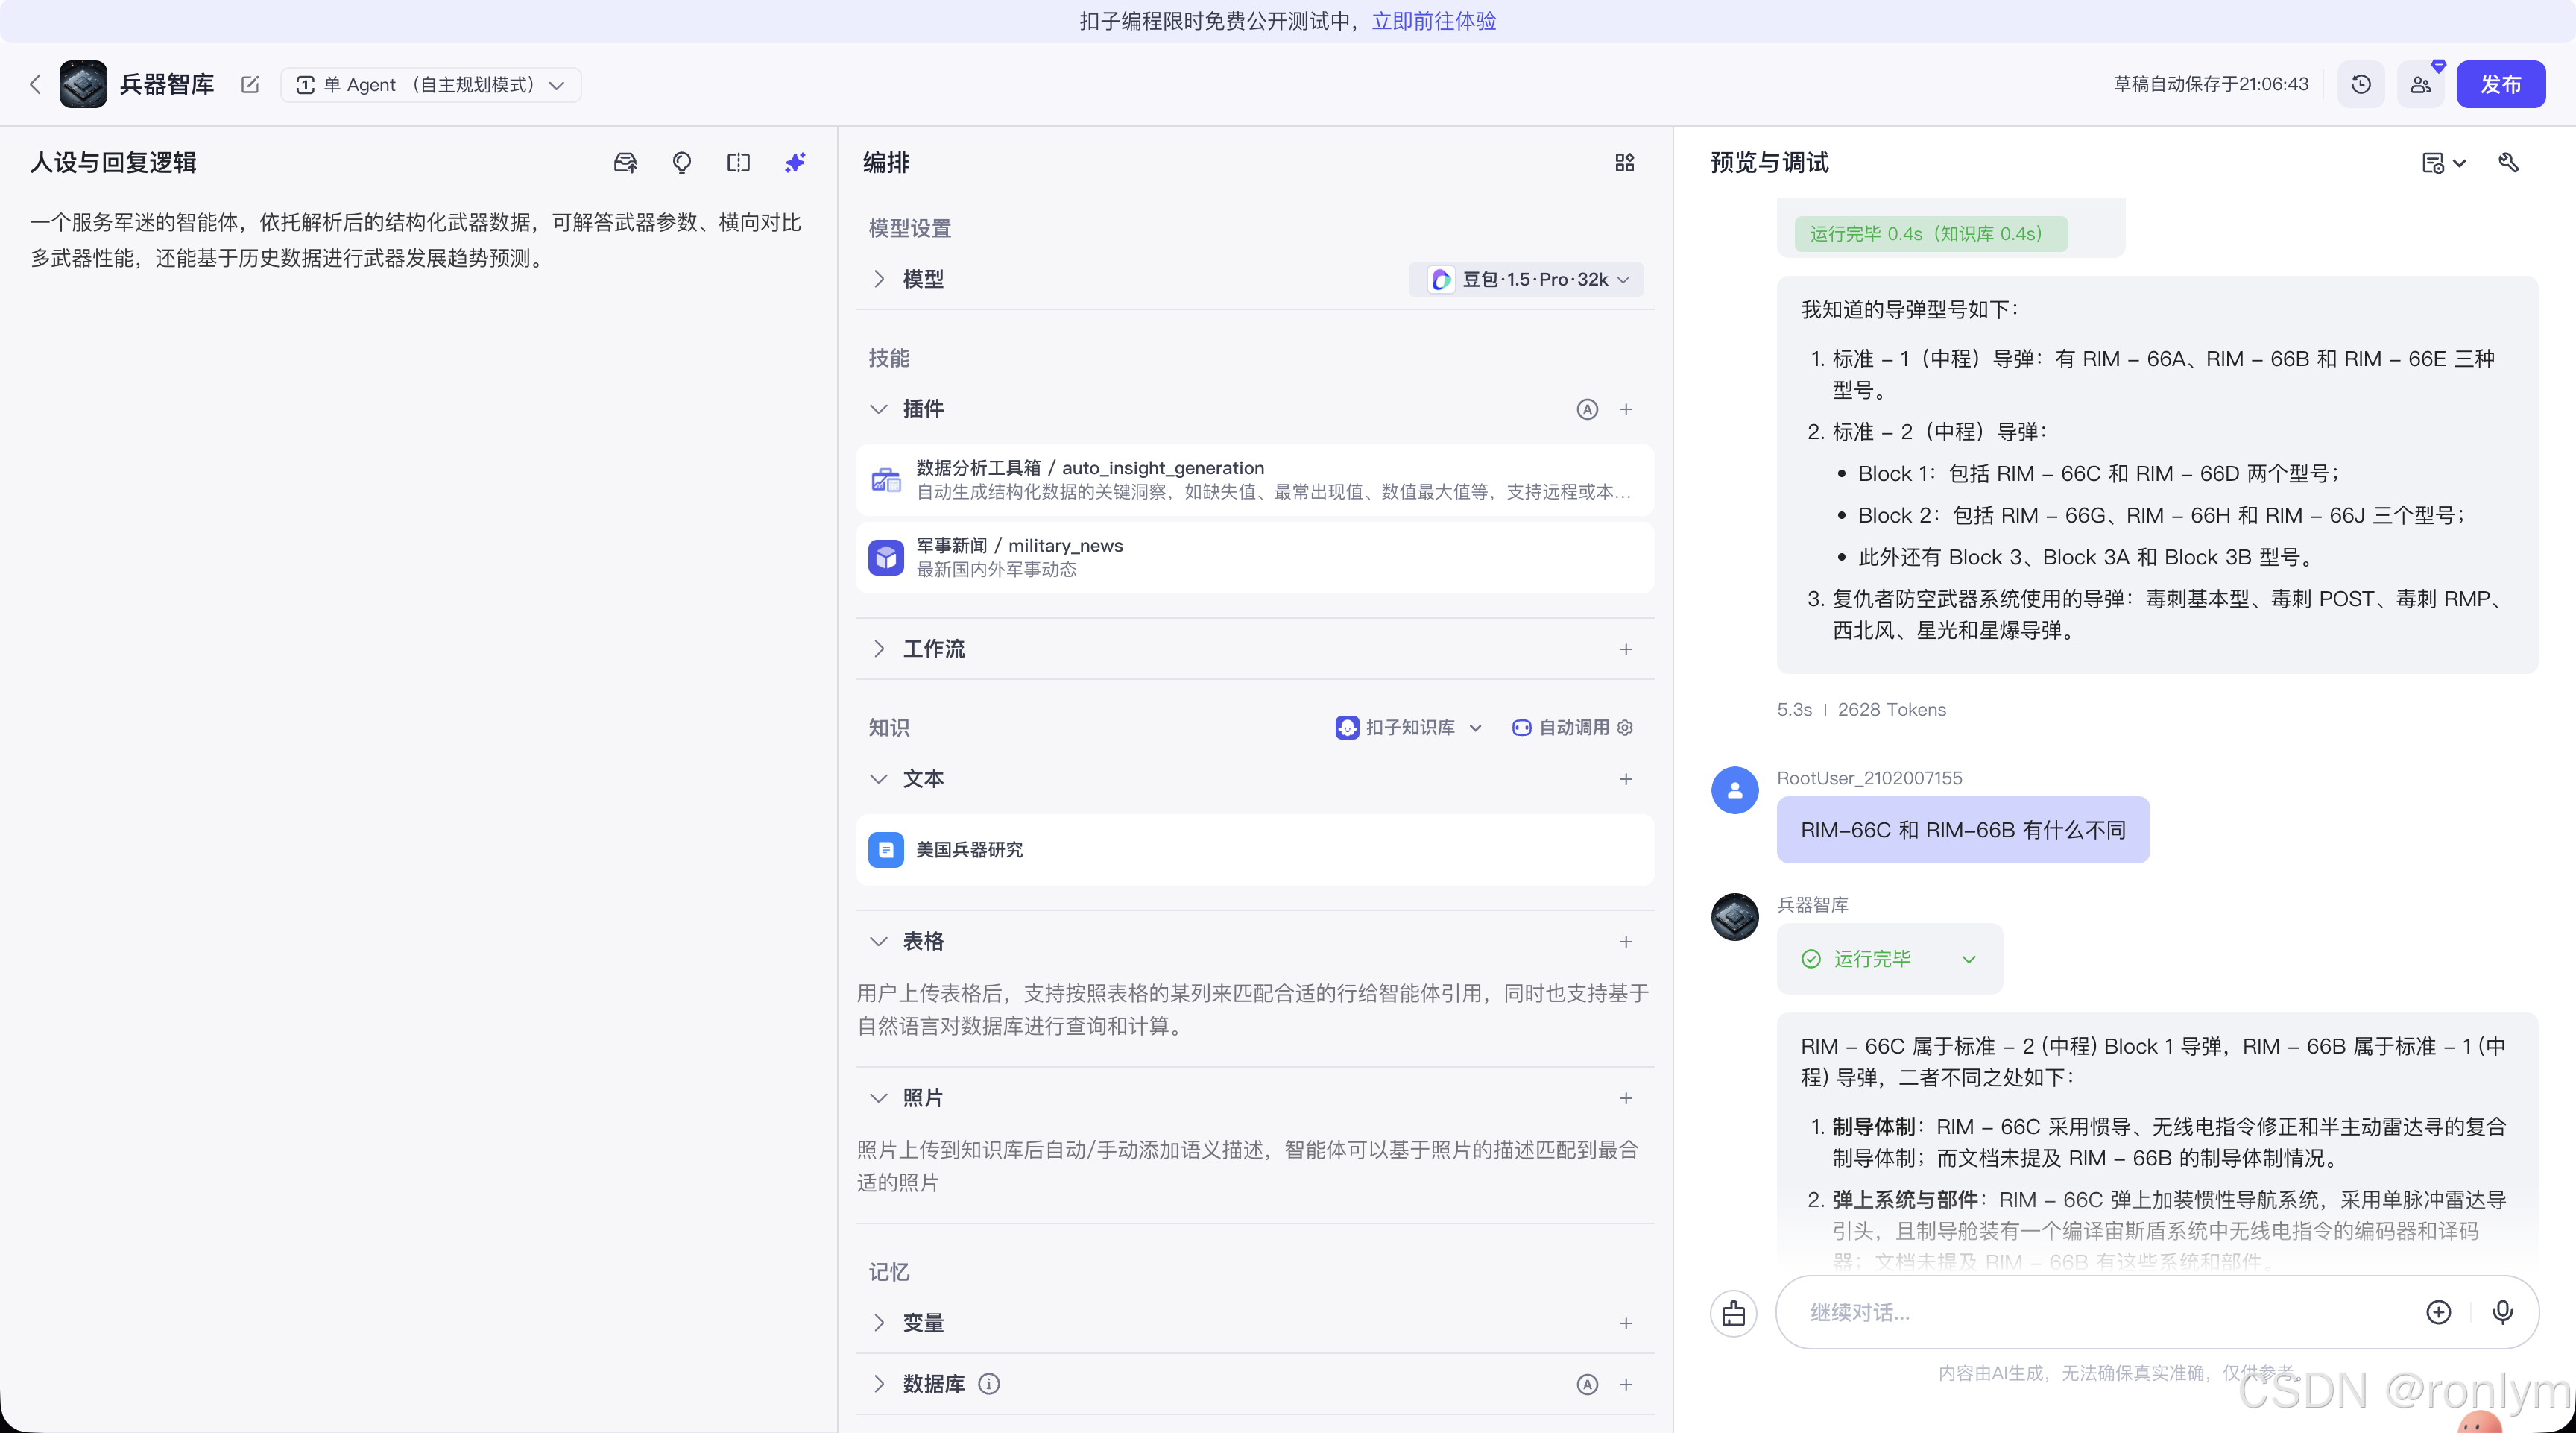Open the 美国兵器研究 knowledge base
Viewport: 2576px width, 1433px height.
click(1255, 850)
